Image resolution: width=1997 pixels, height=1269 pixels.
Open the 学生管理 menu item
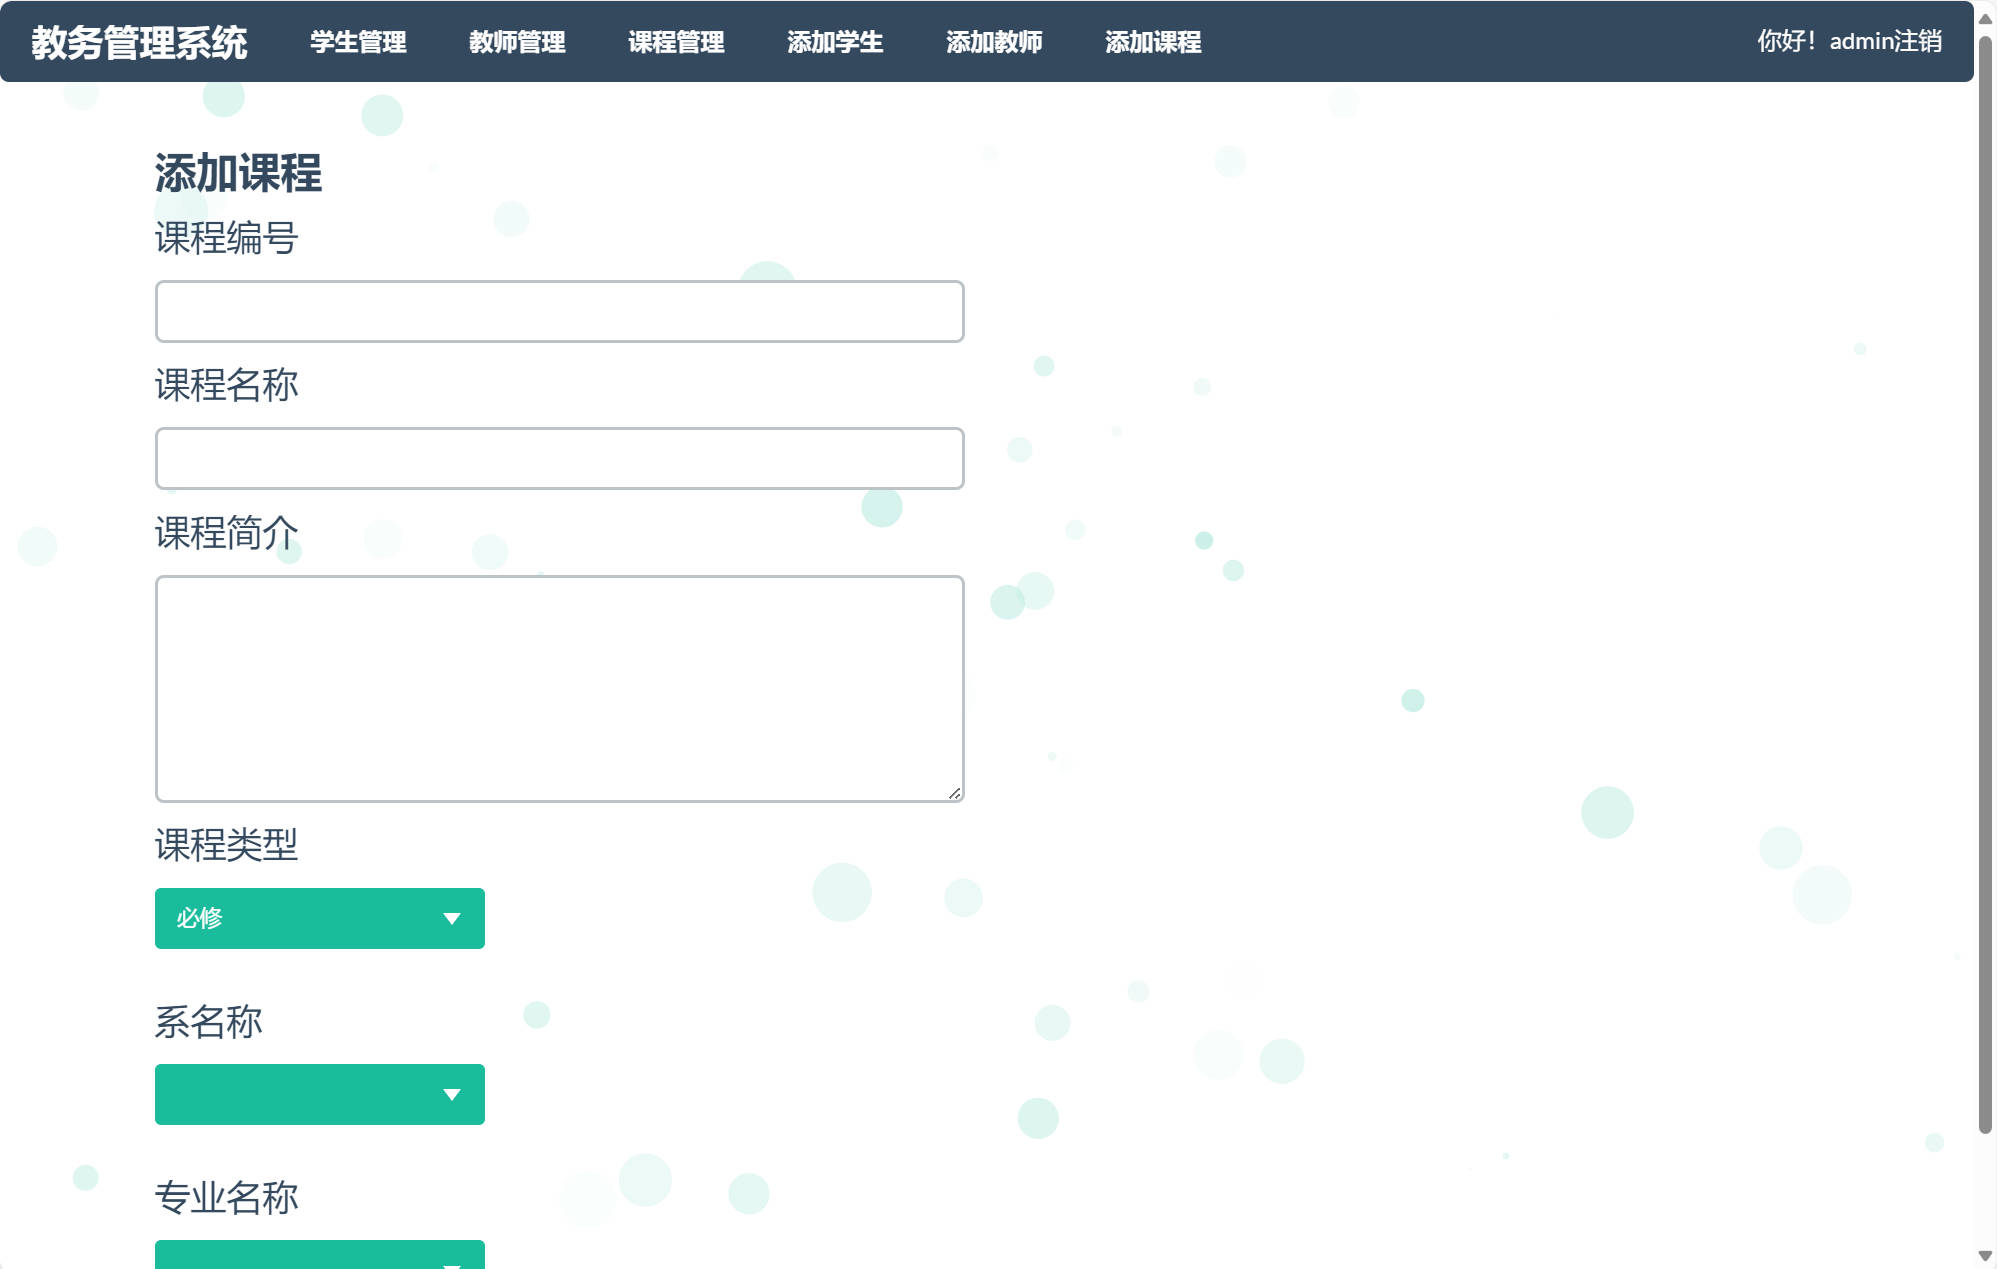pyautogui.click(x=358, y=42)
